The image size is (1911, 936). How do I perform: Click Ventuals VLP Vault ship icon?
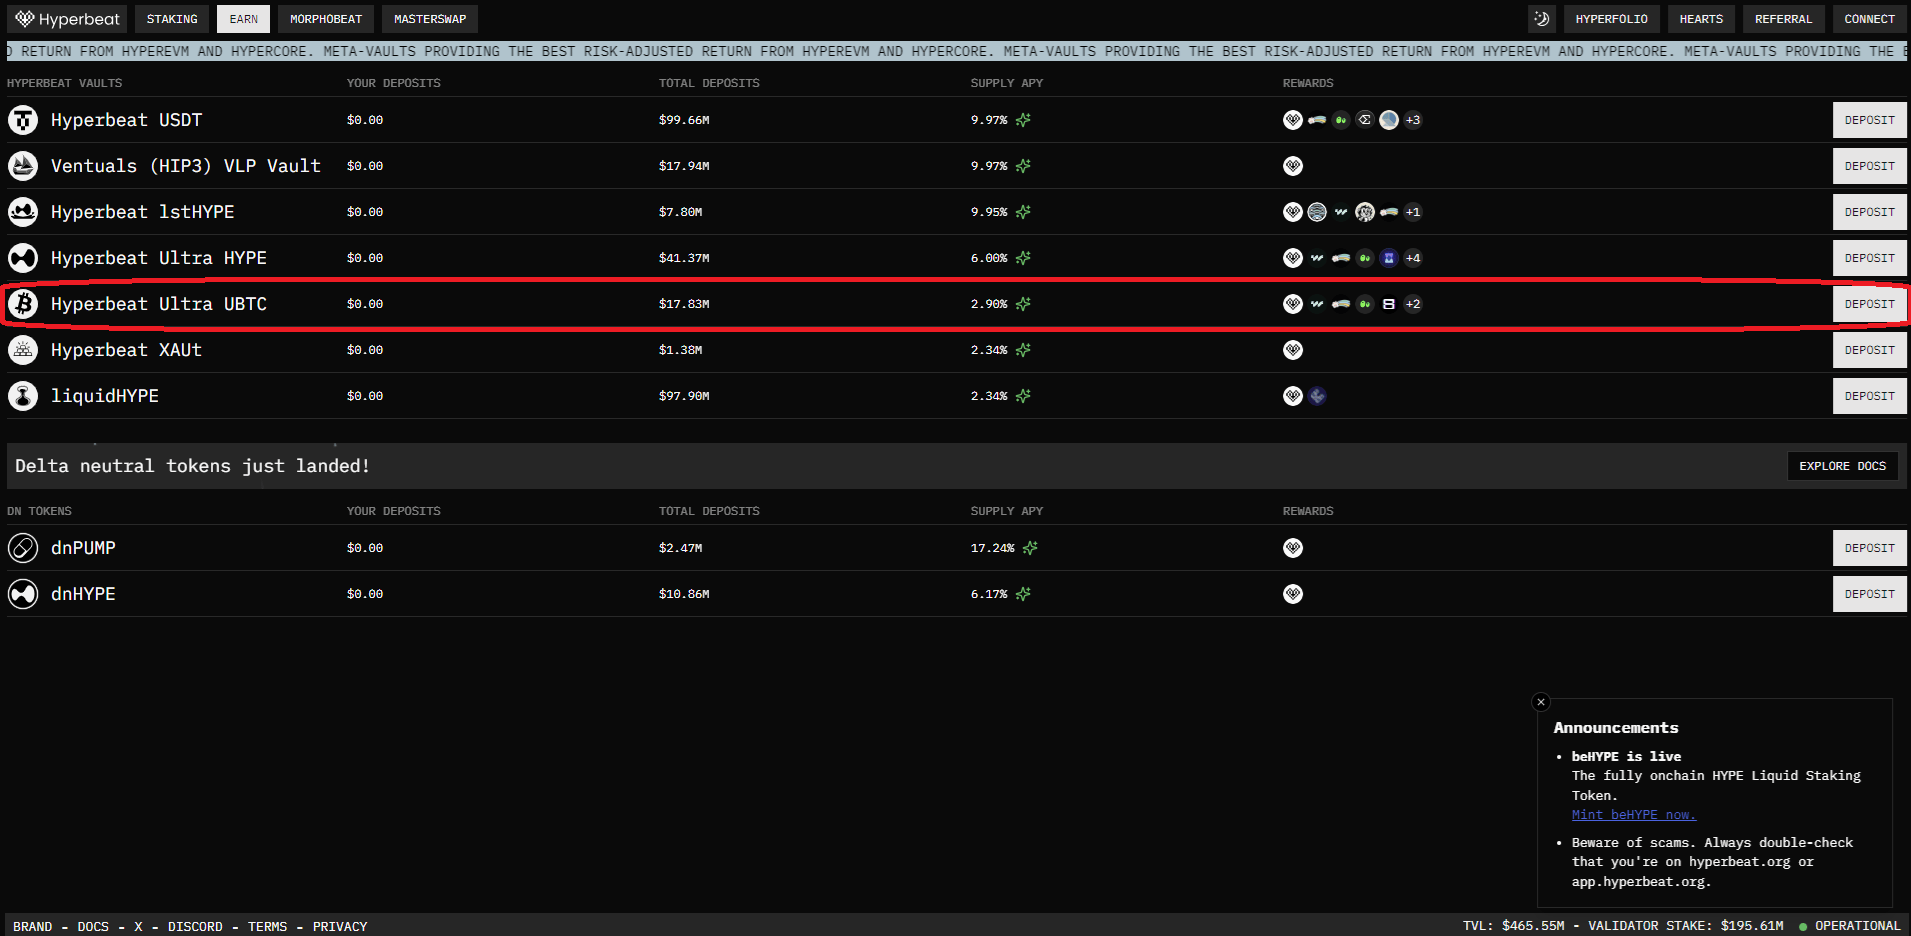click(23, 166)
